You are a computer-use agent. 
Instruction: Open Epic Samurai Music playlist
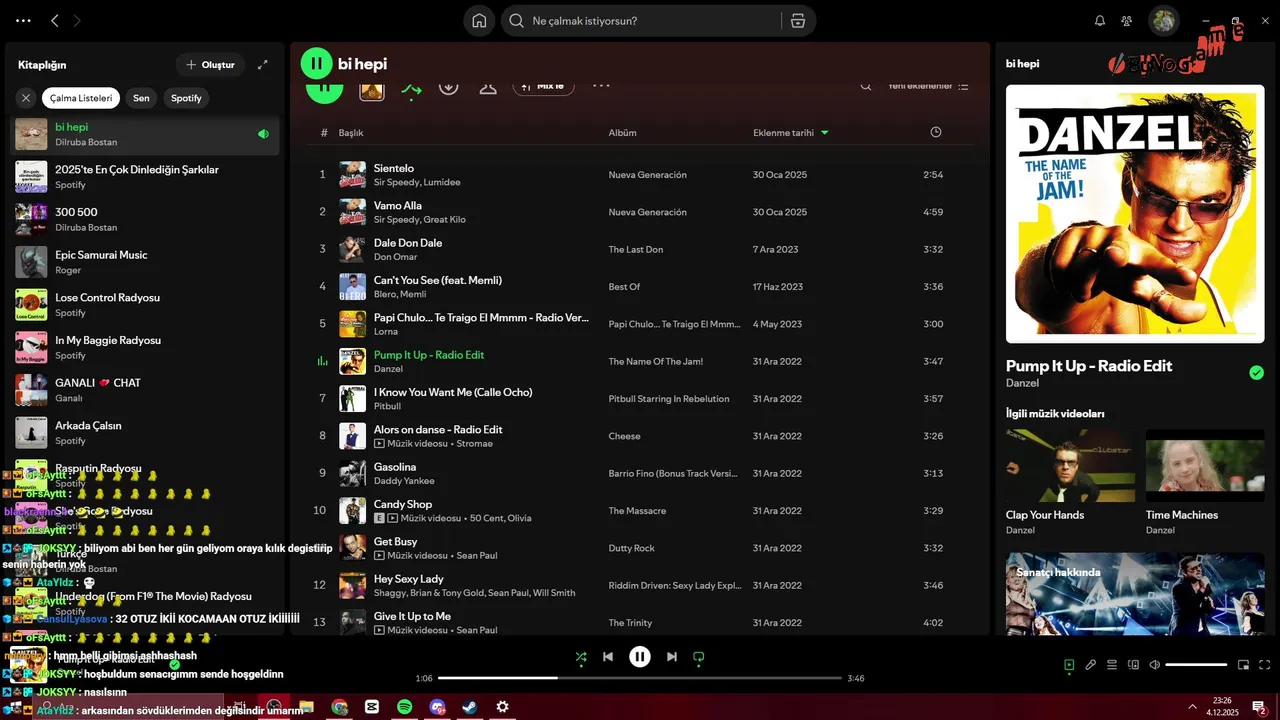point(145,262)
